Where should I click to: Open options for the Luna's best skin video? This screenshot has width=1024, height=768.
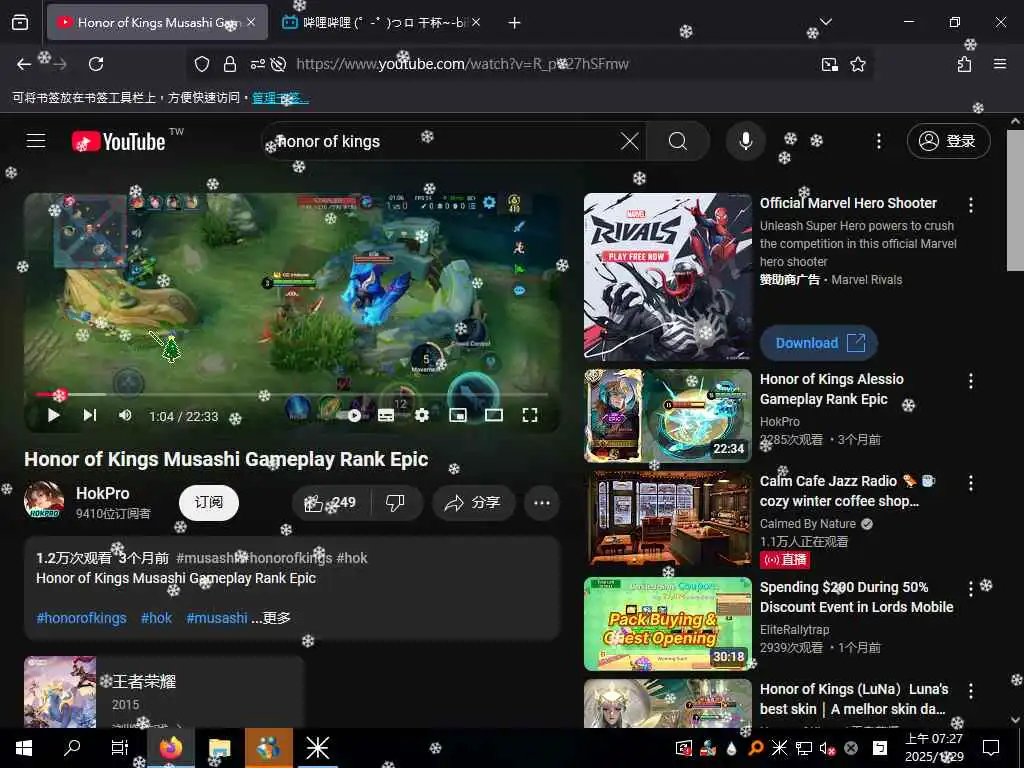click(x=971, y=691)
